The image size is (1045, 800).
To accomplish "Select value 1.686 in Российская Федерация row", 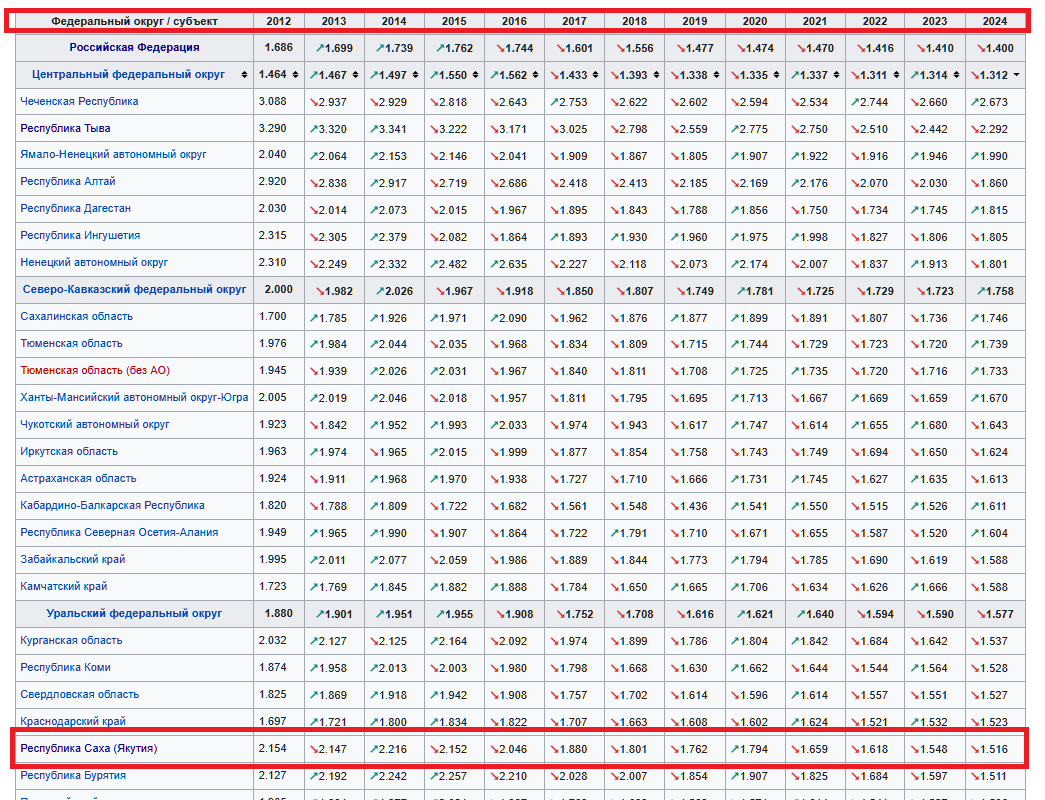I will pyautogui.click(x=279, y=47).
